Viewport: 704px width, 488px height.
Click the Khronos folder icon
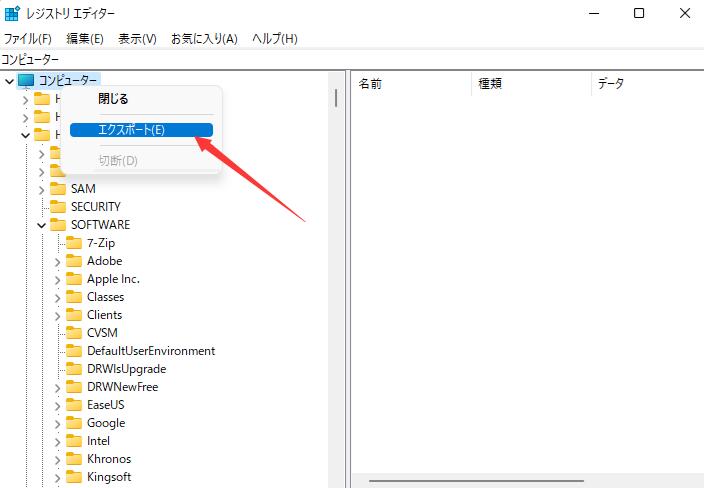click(x=74, y=459)
